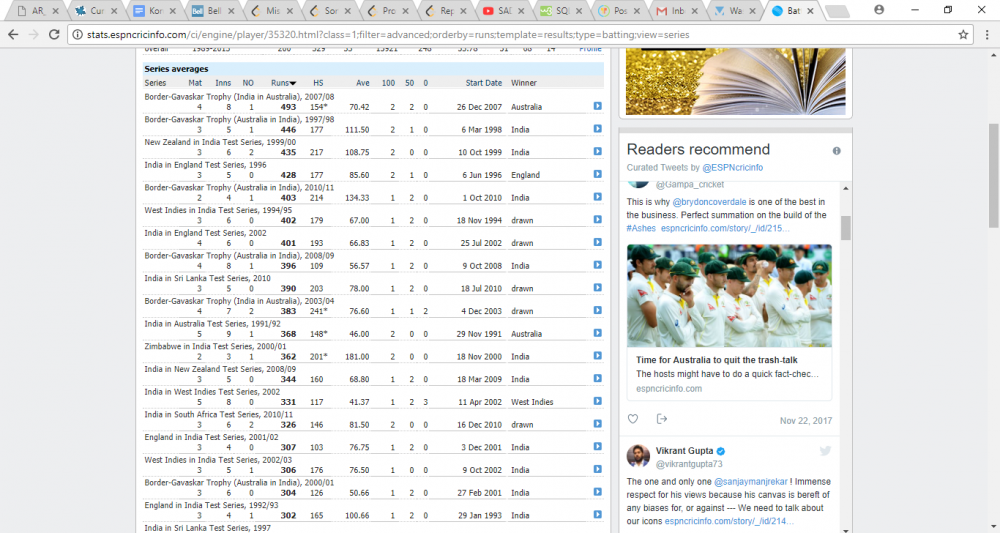Open details arrow for India in South Africa 2010/11
The image size is (1000, 533).
click(598, 423)
